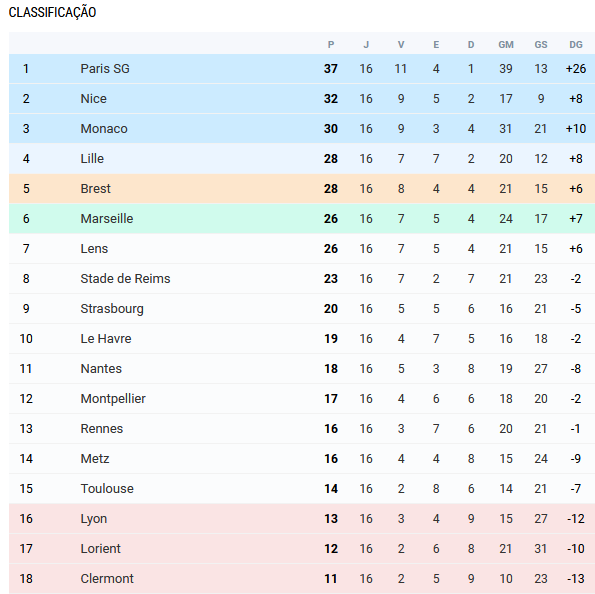Sort by the DG goal difference header
595x594 pixels.
[x=576, y=45]
